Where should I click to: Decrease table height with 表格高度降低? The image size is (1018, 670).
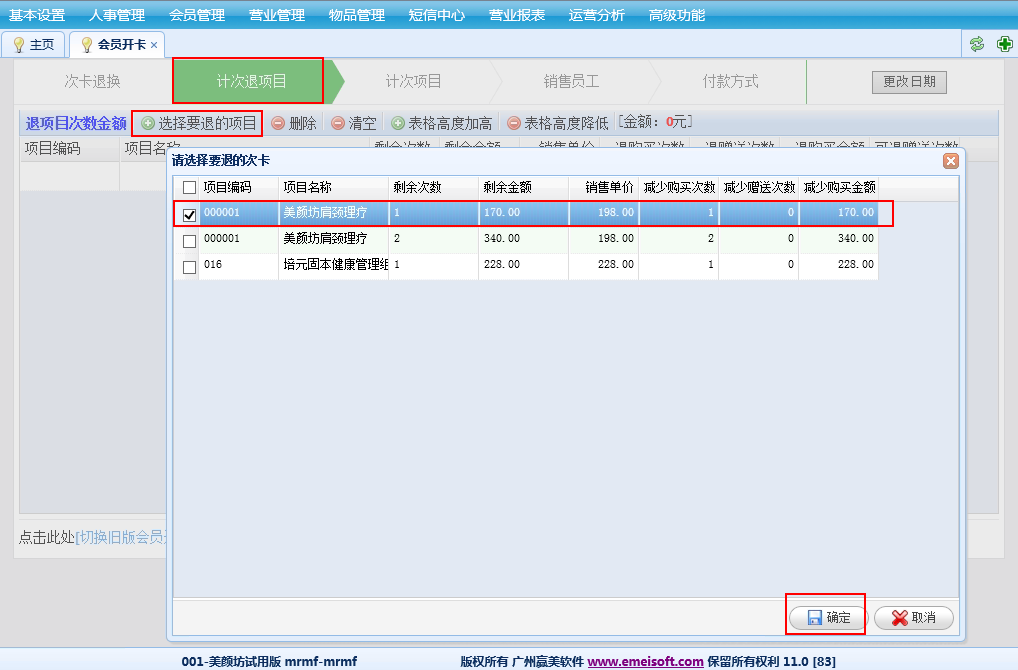click(557, 123)
